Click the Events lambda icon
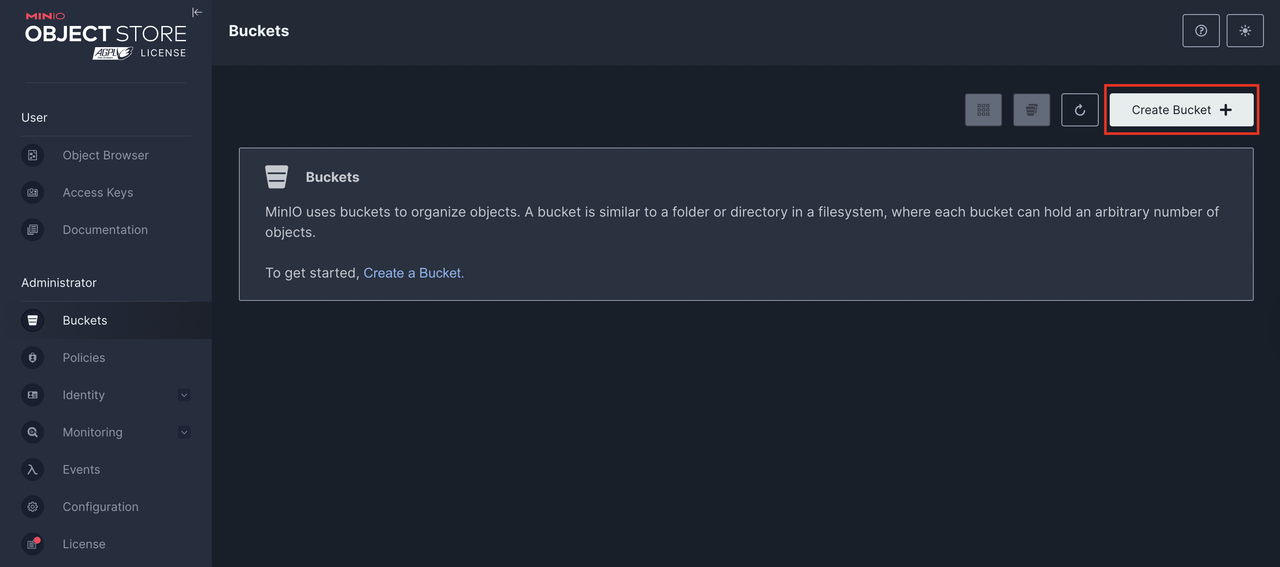1280x567 pixels. pyautogui.click(x=33, y=470)
